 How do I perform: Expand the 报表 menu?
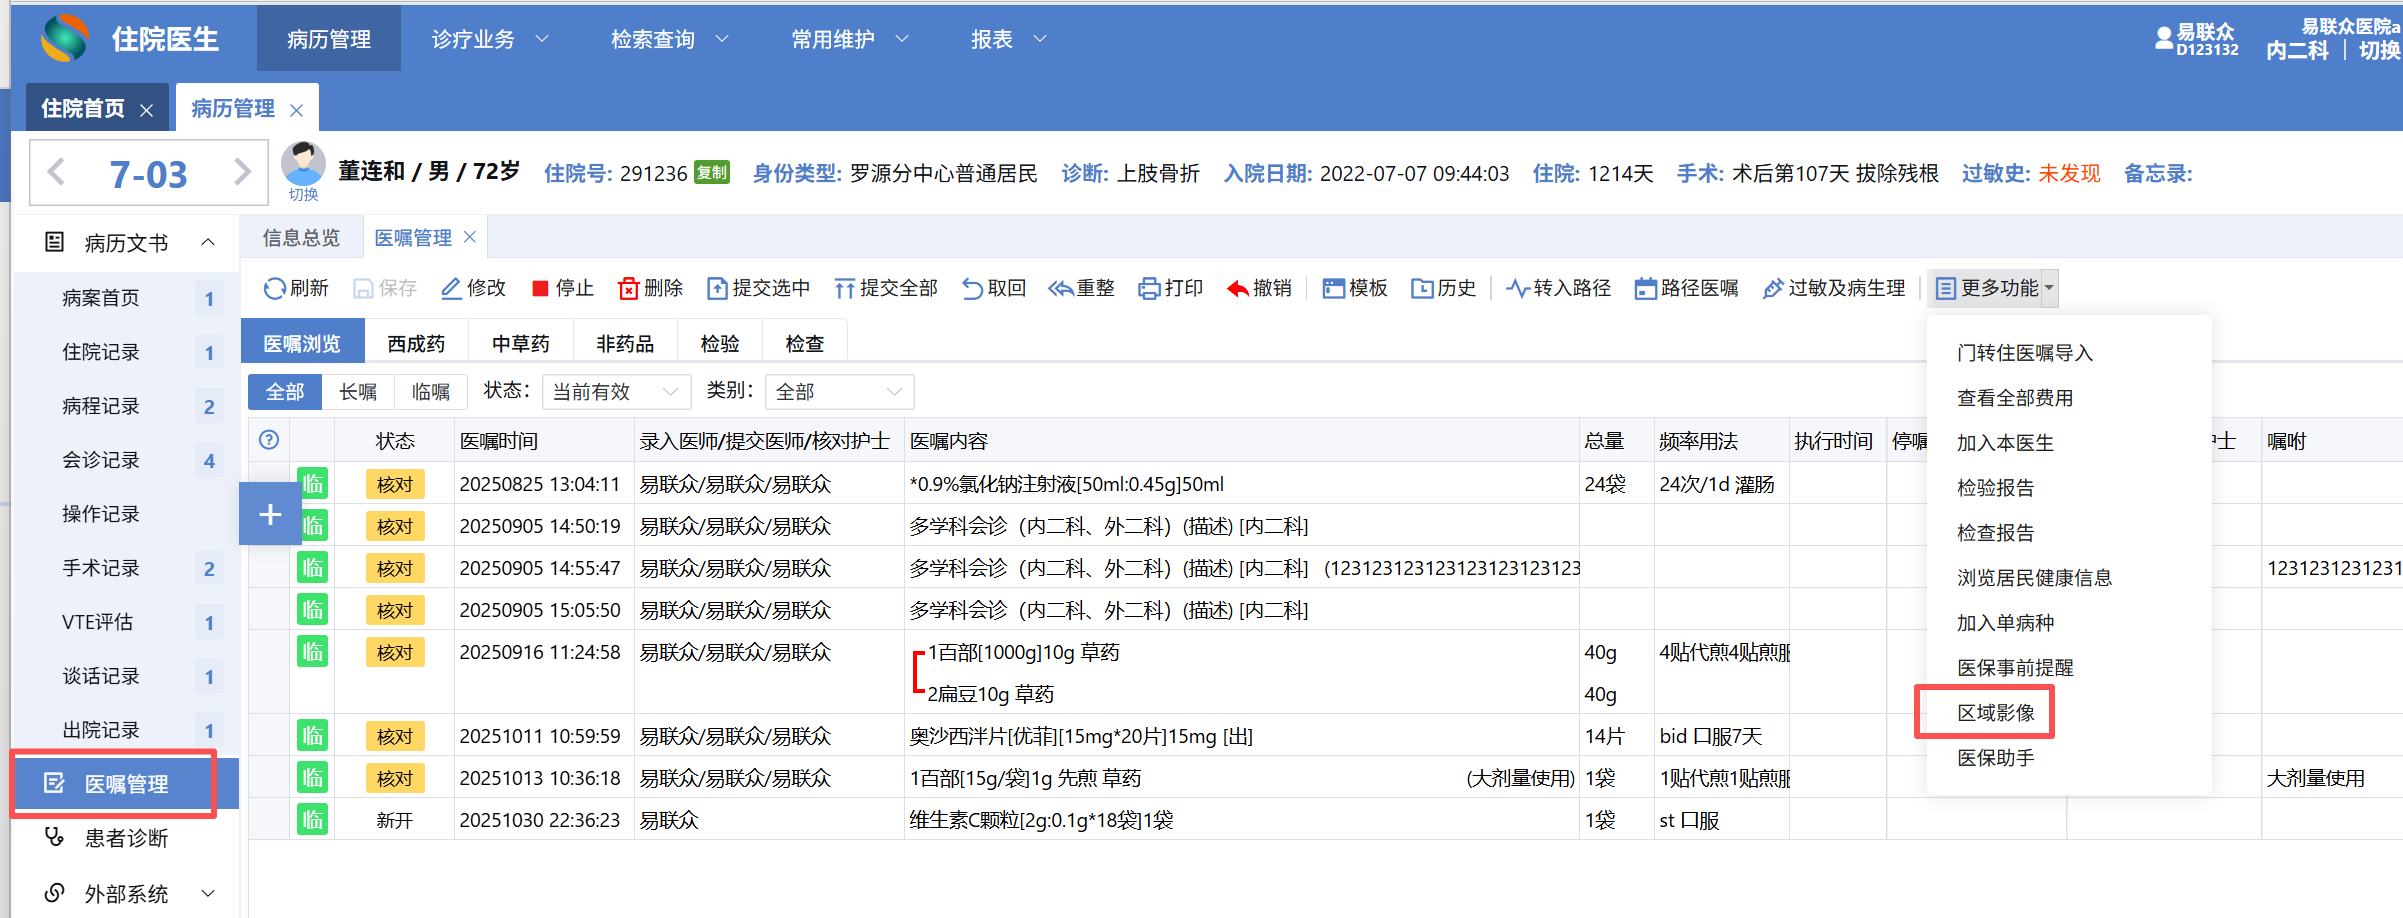(x=1009, y=39)
